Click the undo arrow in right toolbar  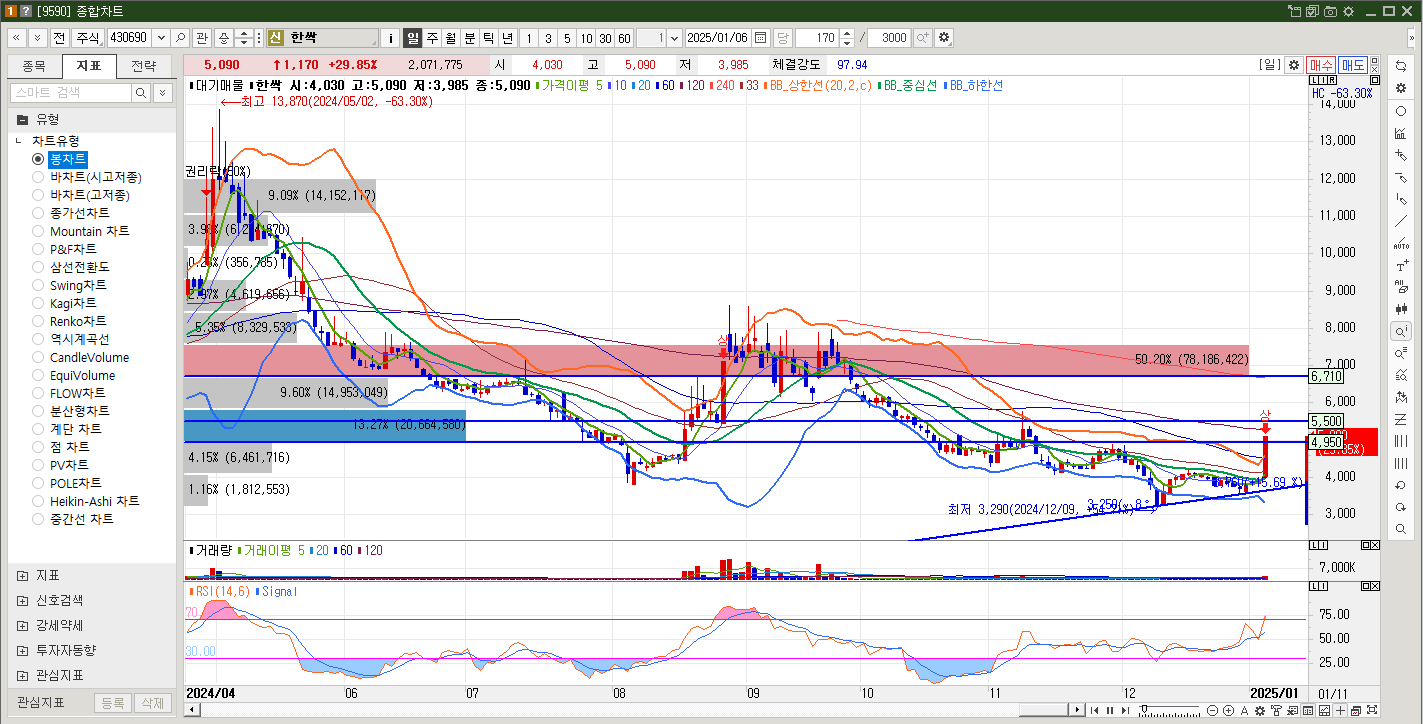coord(1401,485)
